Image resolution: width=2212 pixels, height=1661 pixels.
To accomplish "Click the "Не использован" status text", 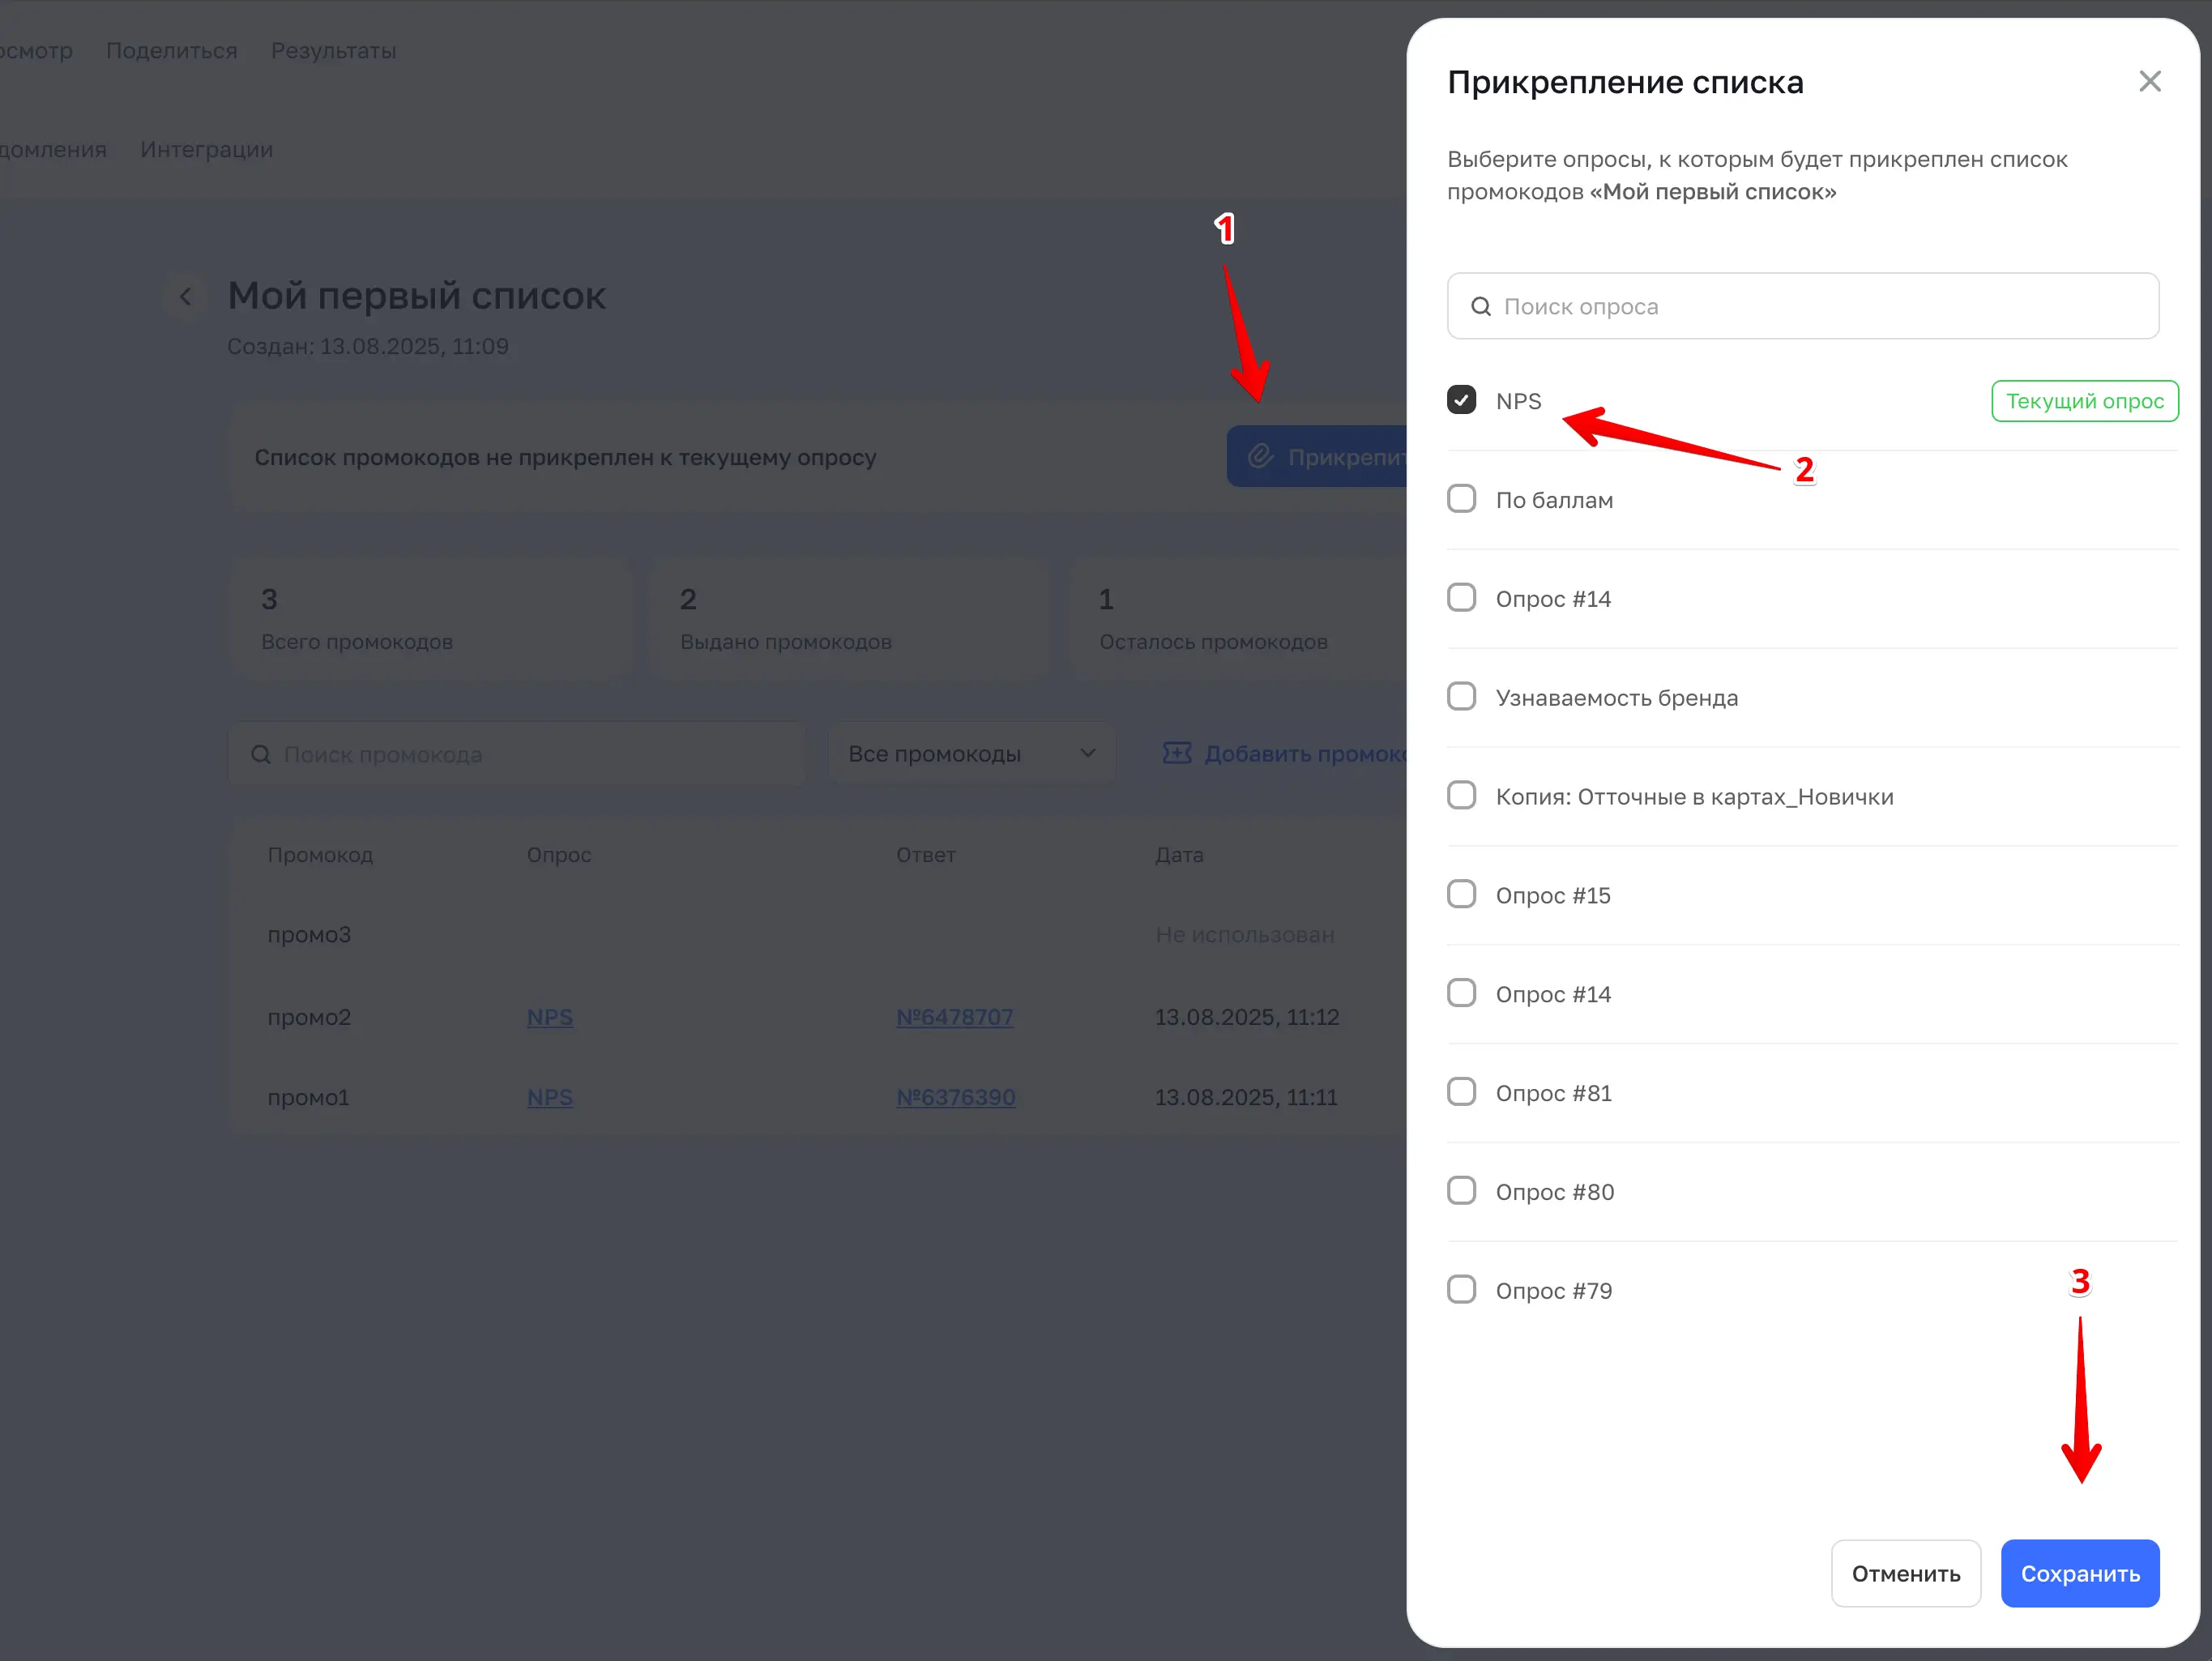I will [x=1245, y=935].
